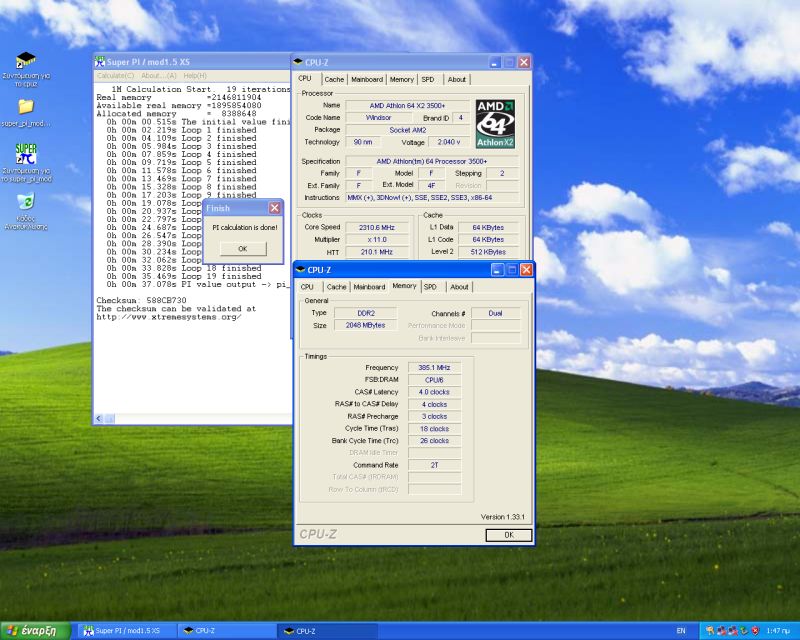The height and width of the screenshot is (640, 800).
Task: Click the Multiplier value 'x 11.0'
Action: [x=377, y=240]
